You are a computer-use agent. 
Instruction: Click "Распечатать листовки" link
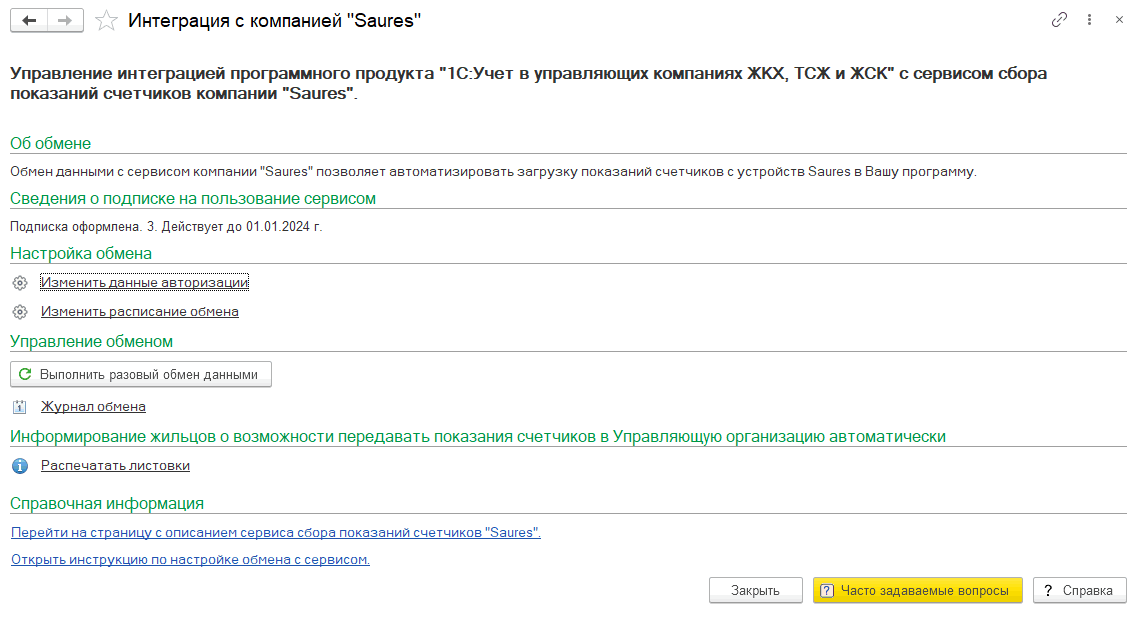[115, 465]
